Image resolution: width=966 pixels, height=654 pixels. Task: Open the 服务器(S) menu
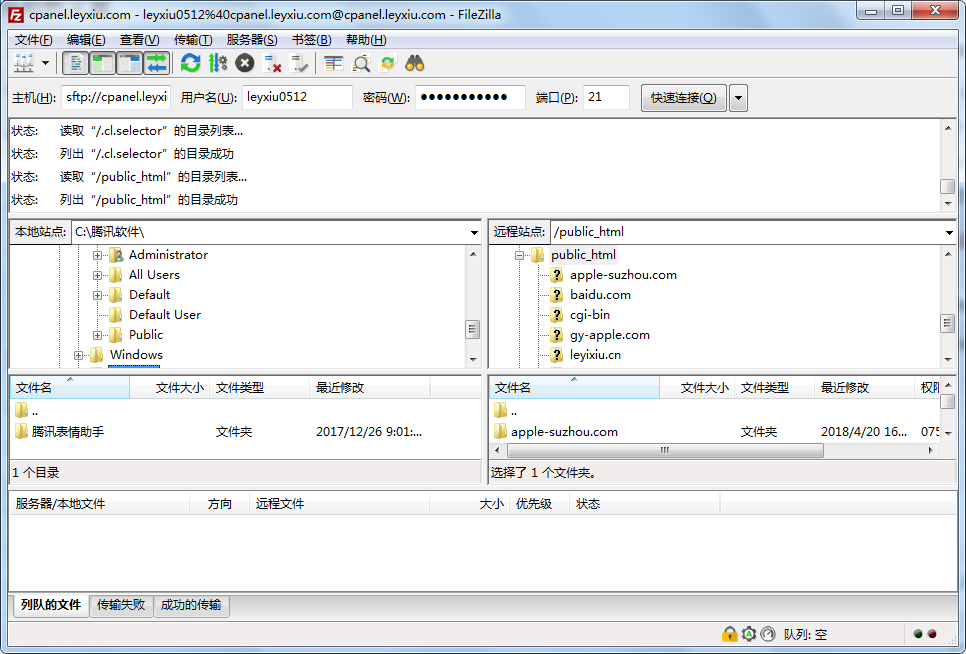(252, 40)
